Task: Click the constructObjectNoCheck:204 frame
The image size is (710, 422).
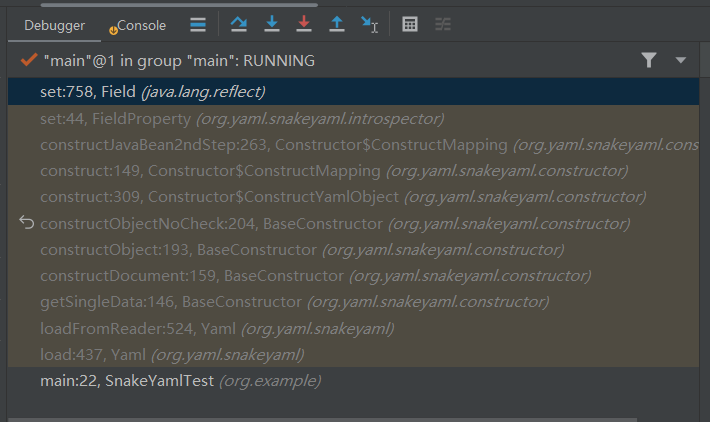Action: click(335, 224)
